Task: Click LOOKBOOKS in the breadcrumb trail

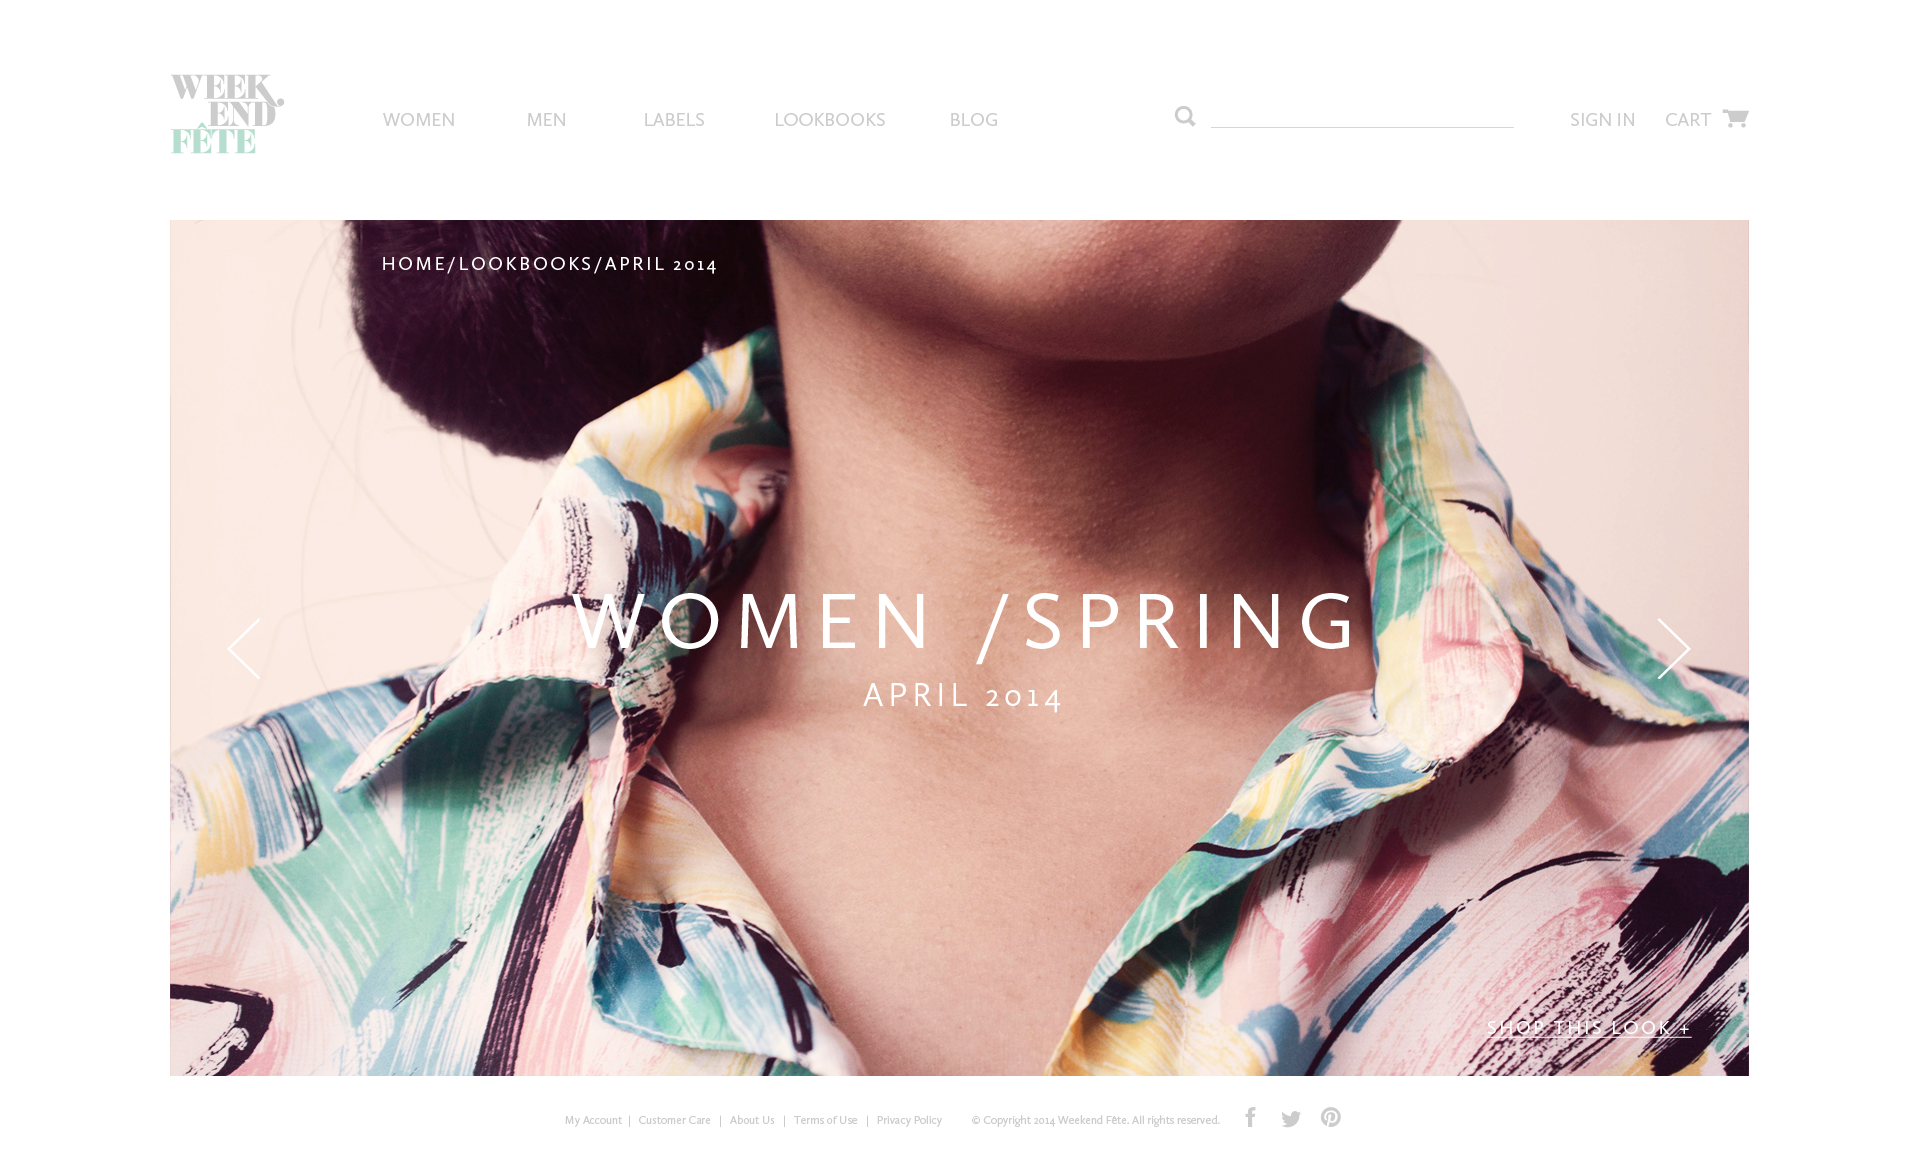Action: point(526,264)
